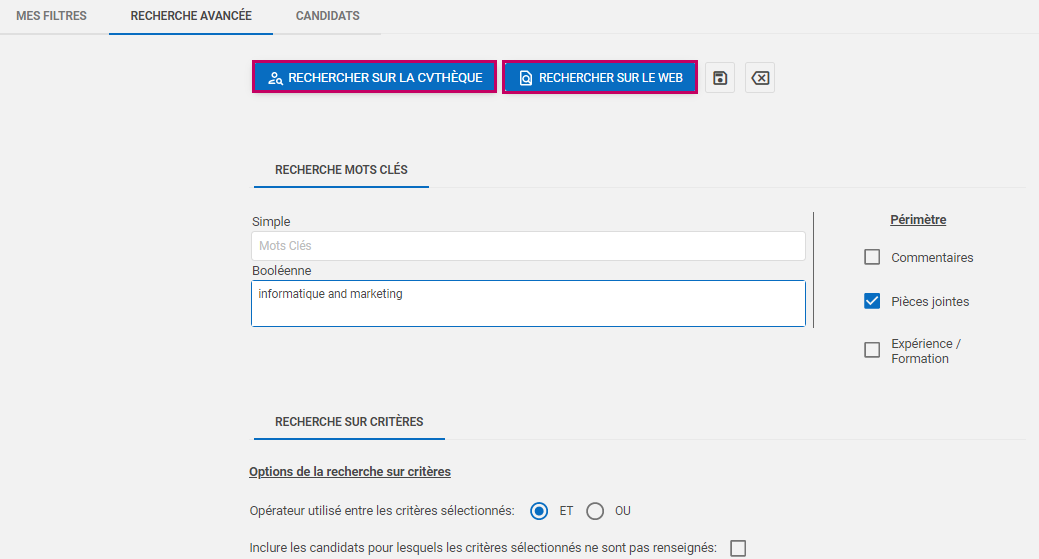The width and height of the screenshot is (1039, 559).
Task: Click the Options de la recherche sur critères heading
Action: 349,471
